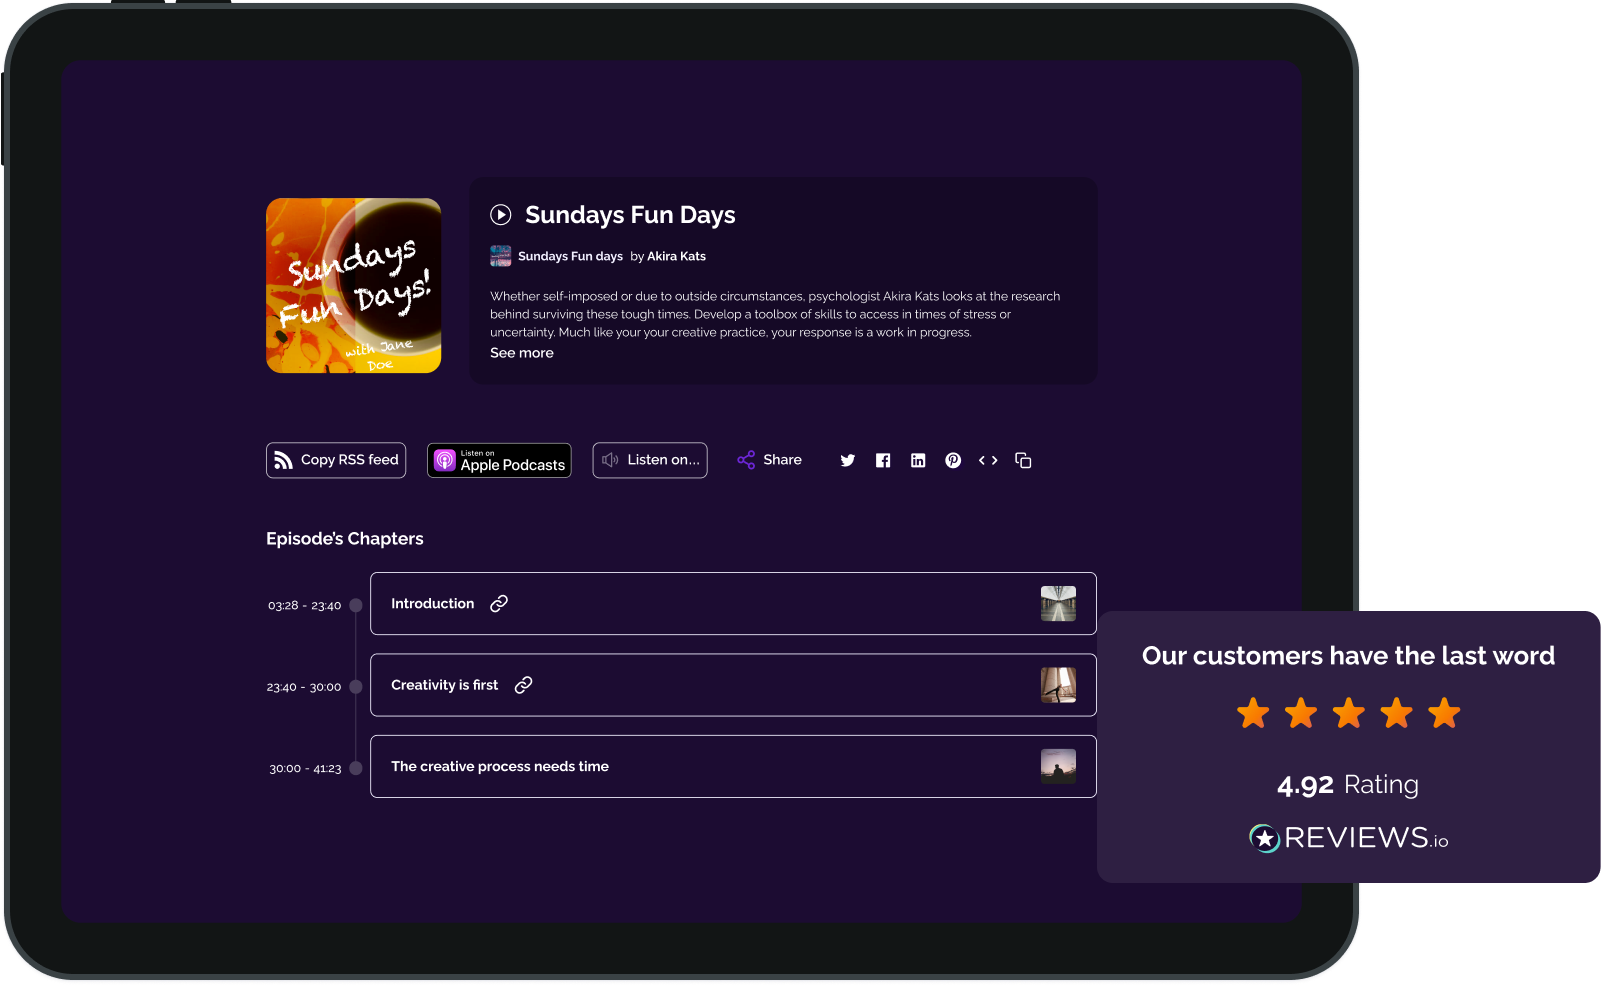Open the Sundays Fun Days cover artwork
This screenshot has width=1601, height=986.
tap(353, 285)
